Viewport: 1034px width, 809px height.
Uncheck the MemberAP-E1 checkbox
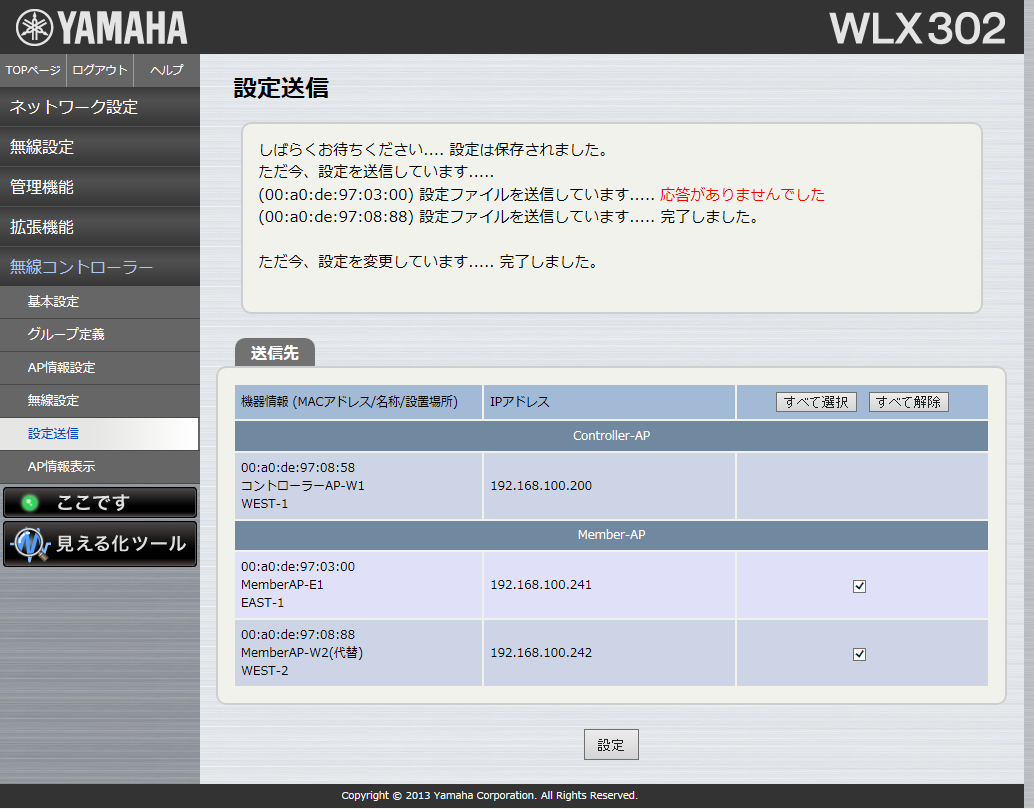pos(859,586)
